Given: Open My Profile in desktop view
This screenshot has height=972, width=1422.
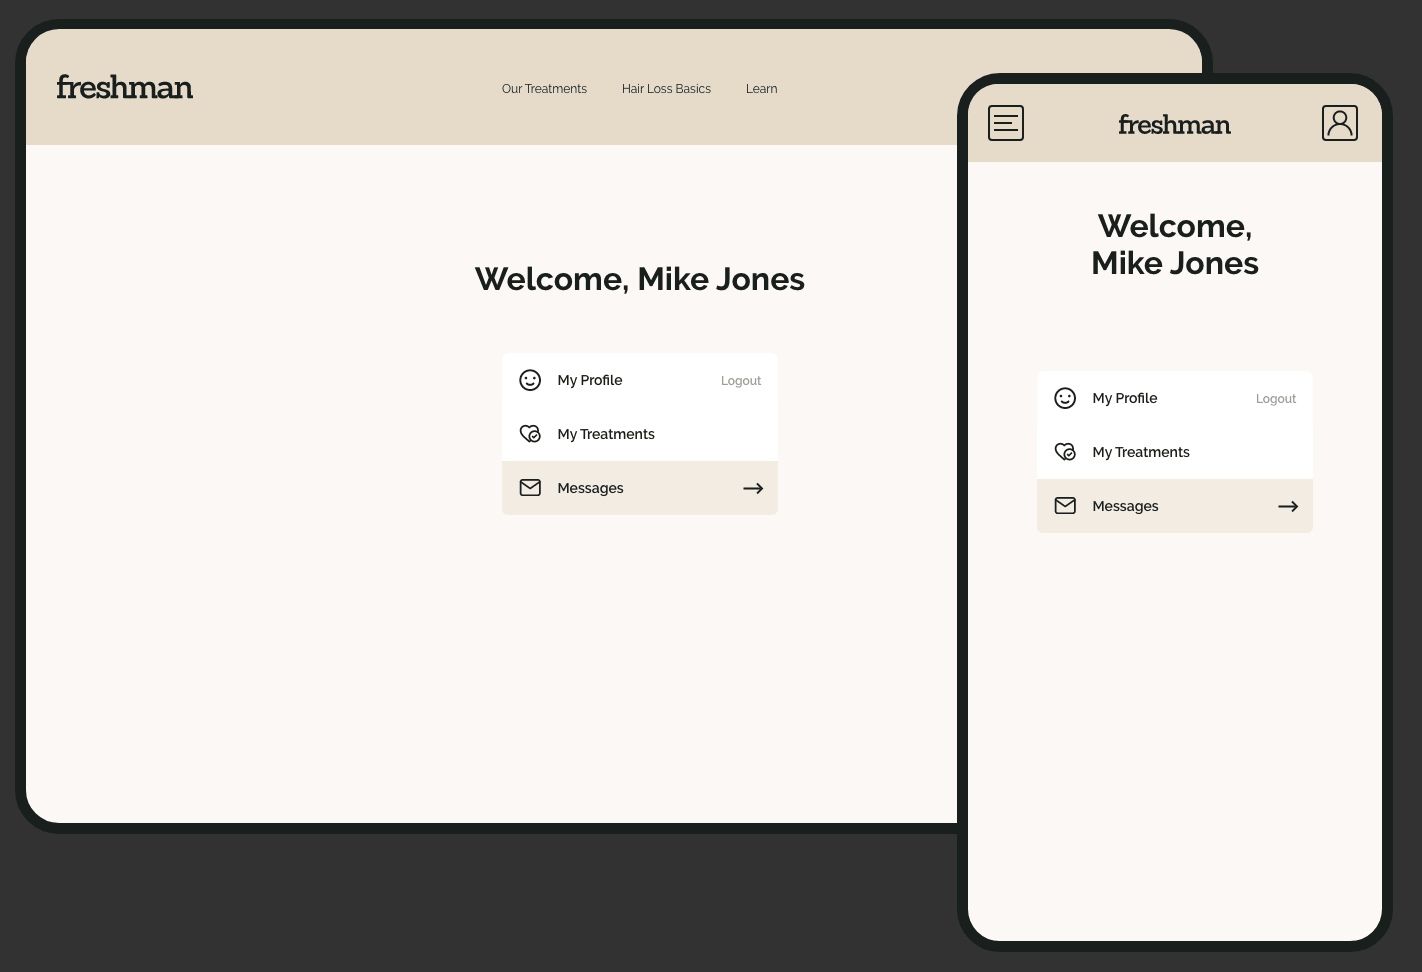Looking at the screenshot, I should pyautogui.click(x=590, y=380).
